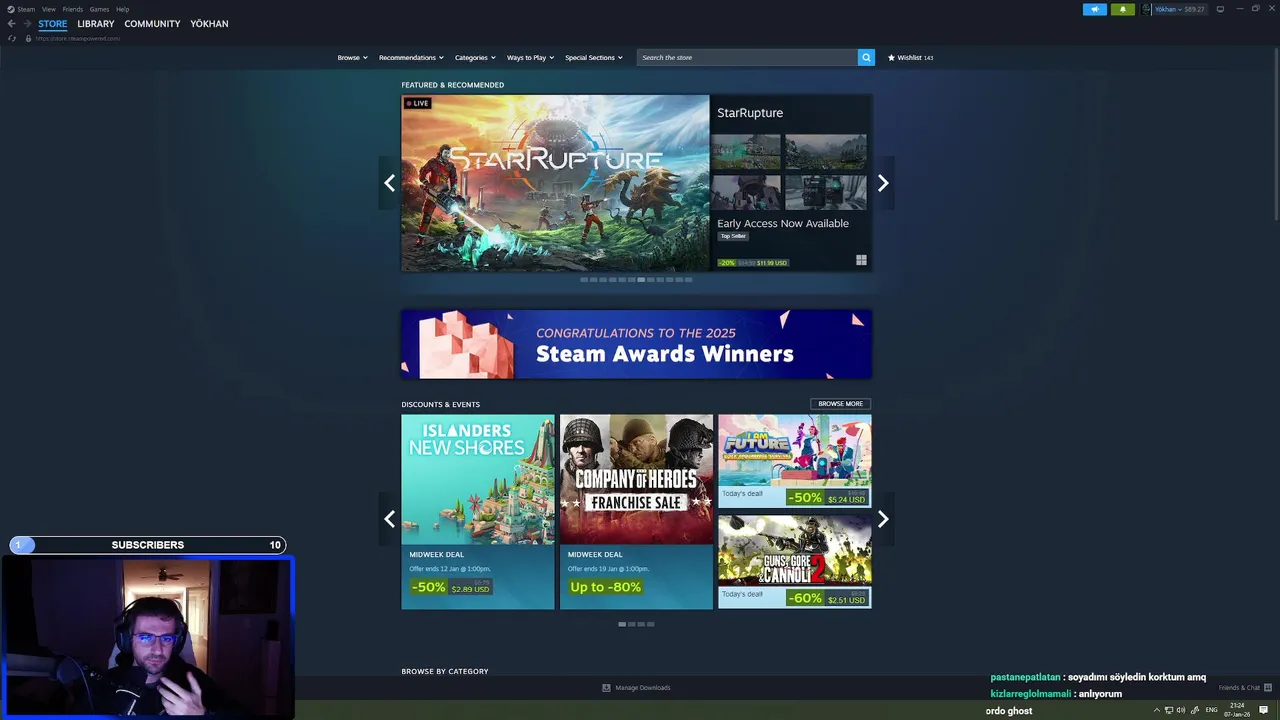The height and width of the screenshot is (720, 1280).
Task: View third StarRupture screenshot thumbnail
Action: tap(746, 192)
